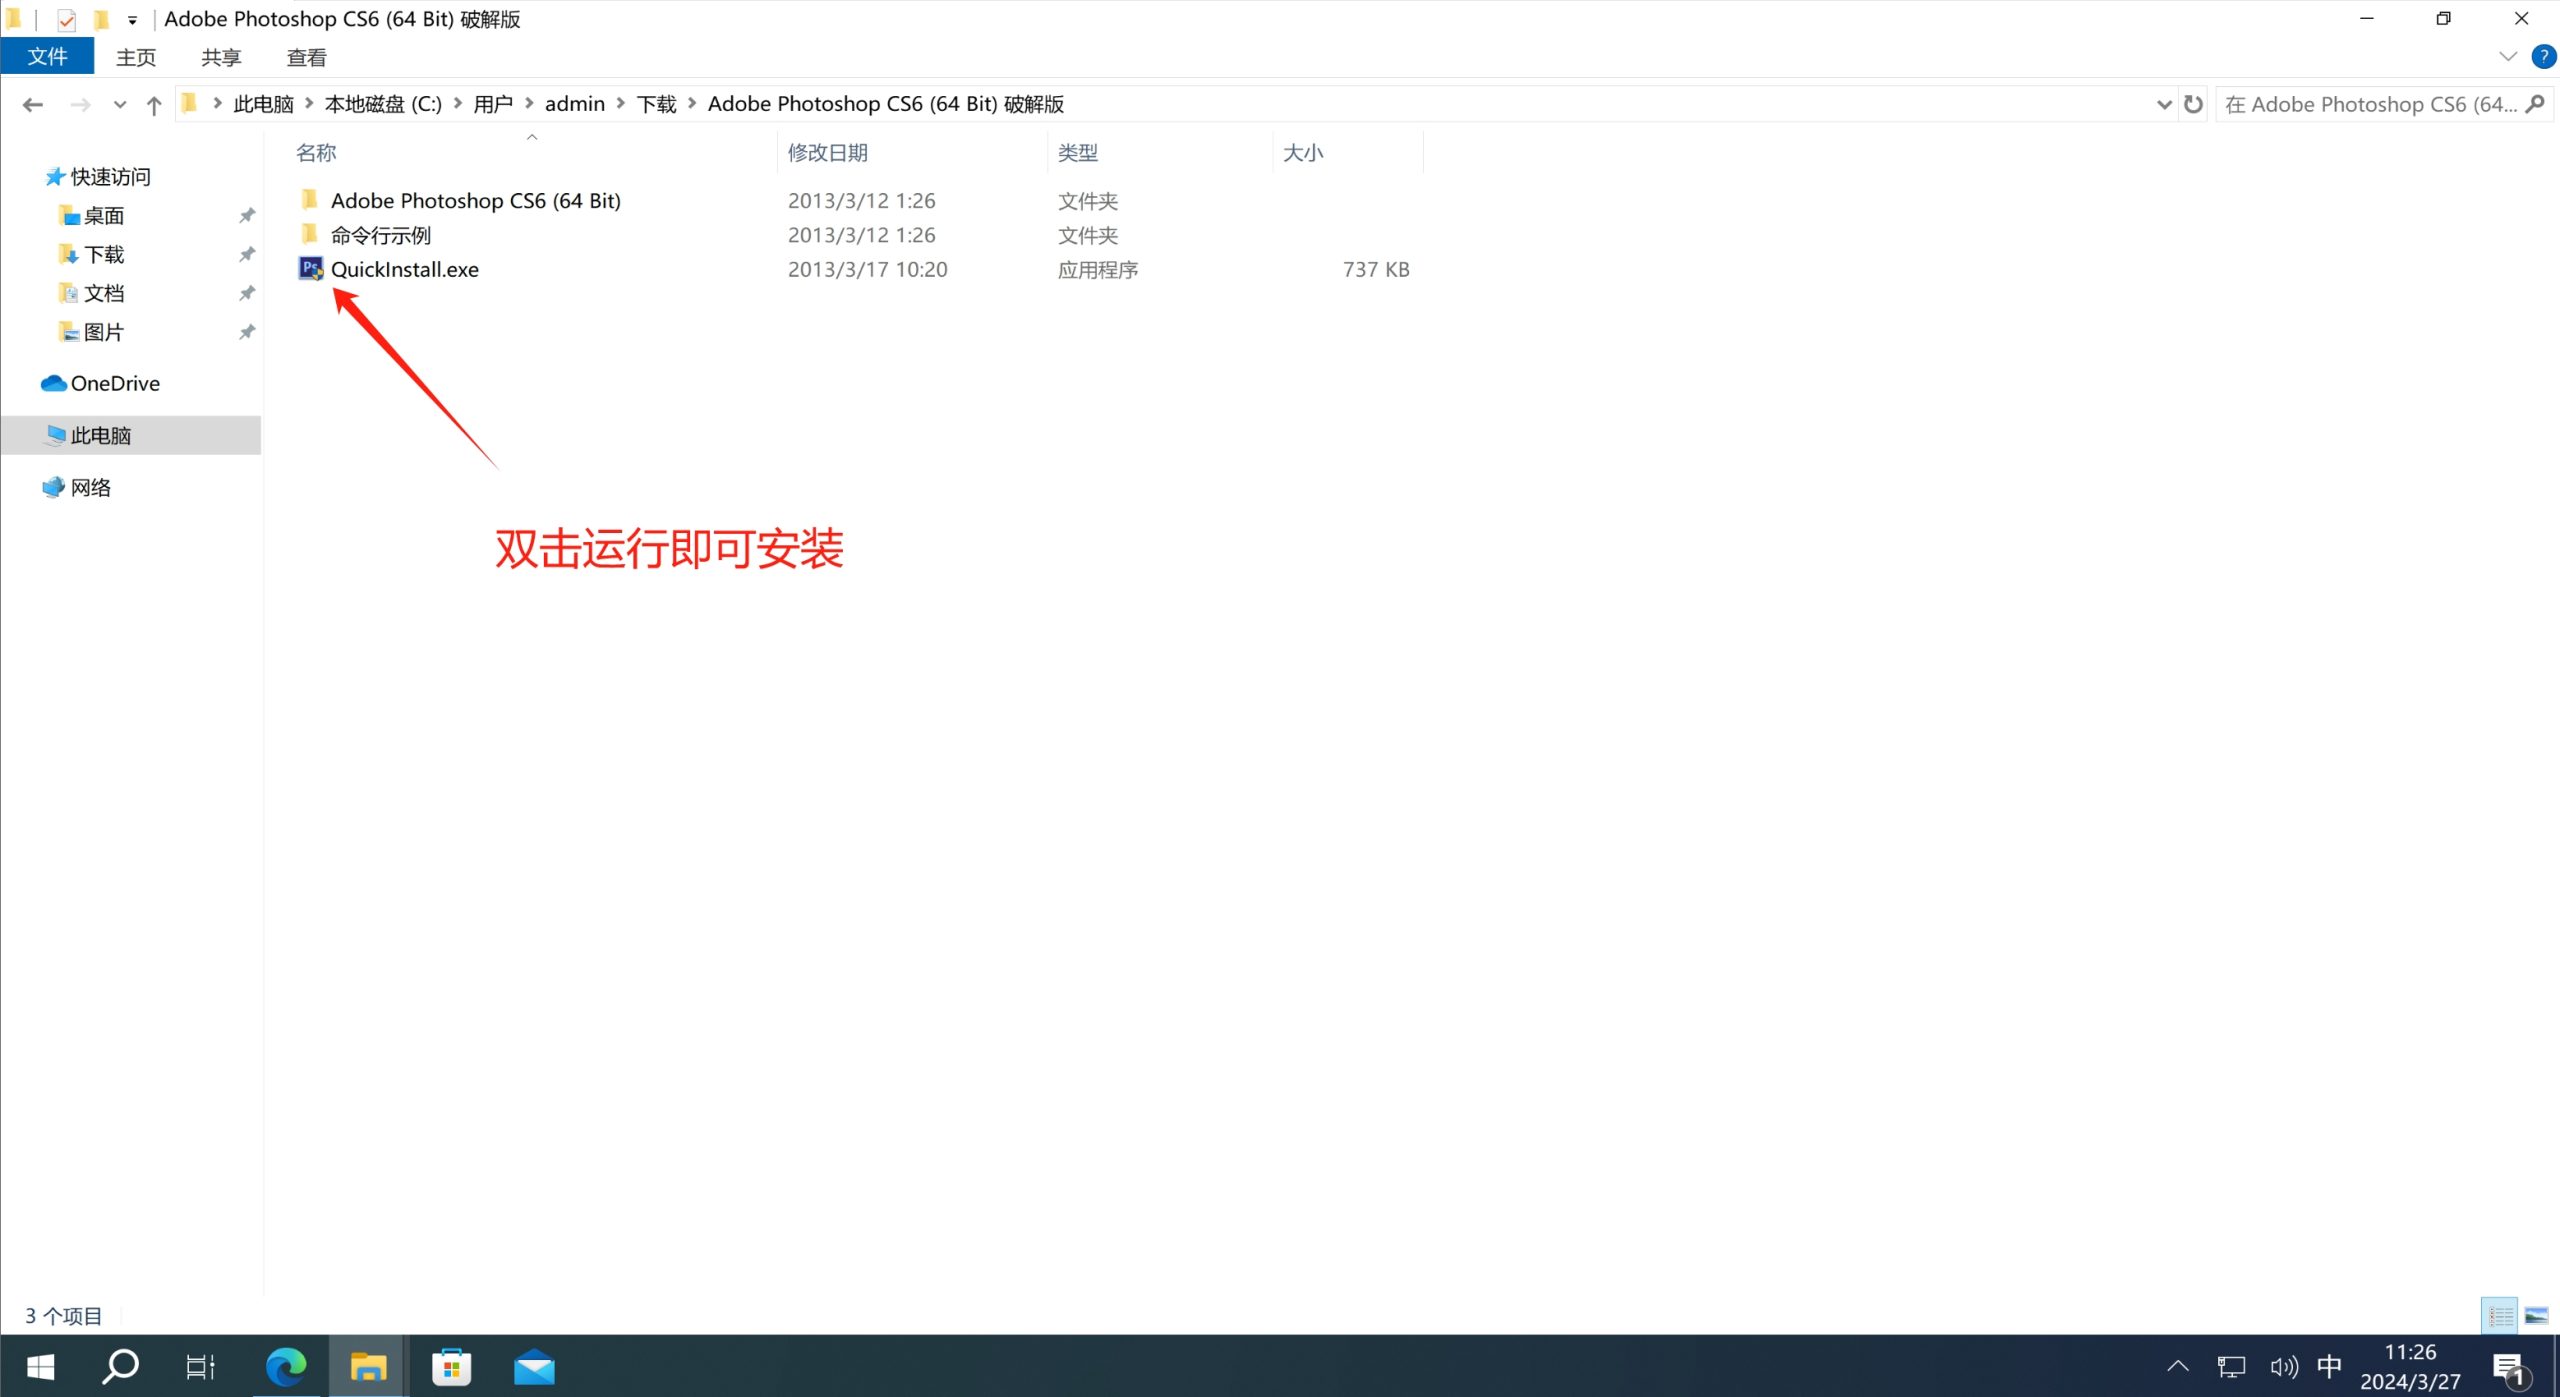
Task: Click the Properties icon in quick access toolbar
Action: pyautogui.click(x=67, y=19)
